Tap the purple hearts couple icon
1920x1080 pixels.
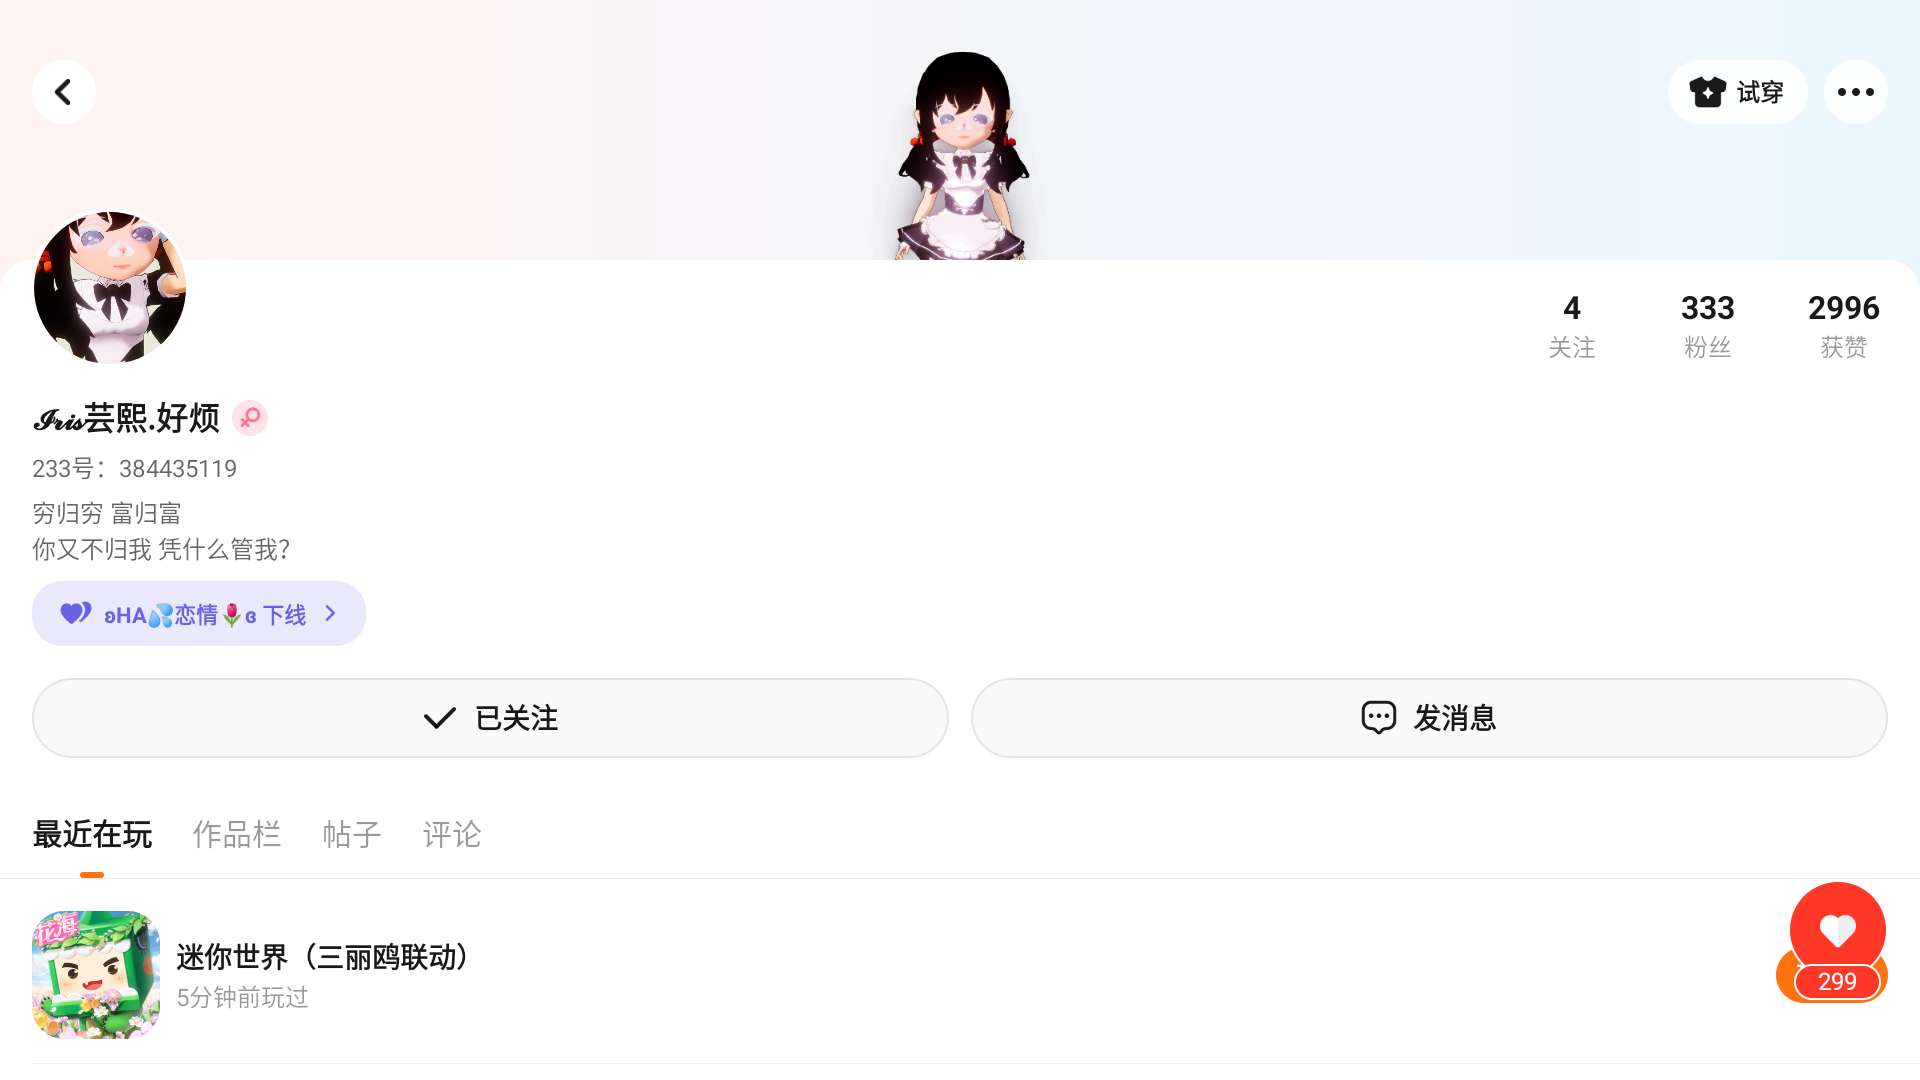point(76,613)
